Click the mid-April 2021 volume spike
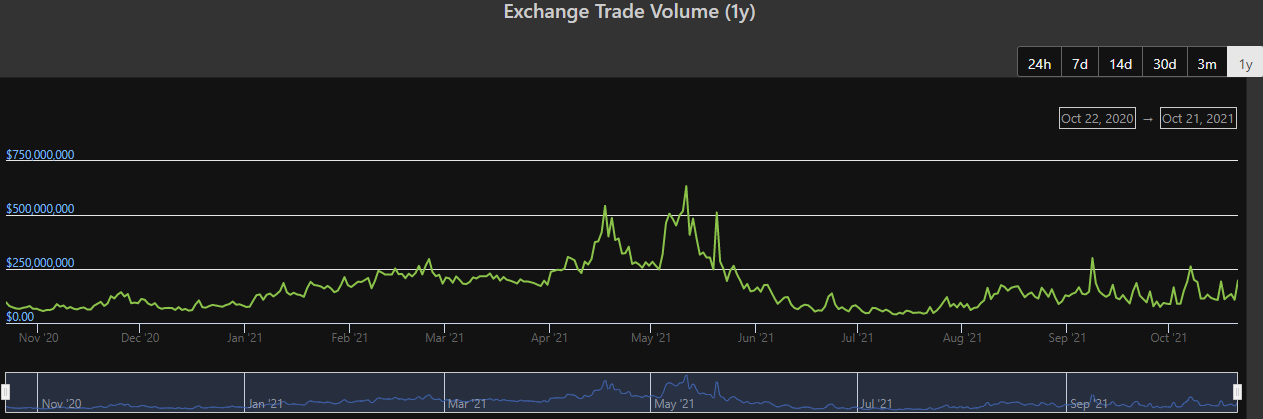Viewport: 1263px width, 419px height. (605, 206)
